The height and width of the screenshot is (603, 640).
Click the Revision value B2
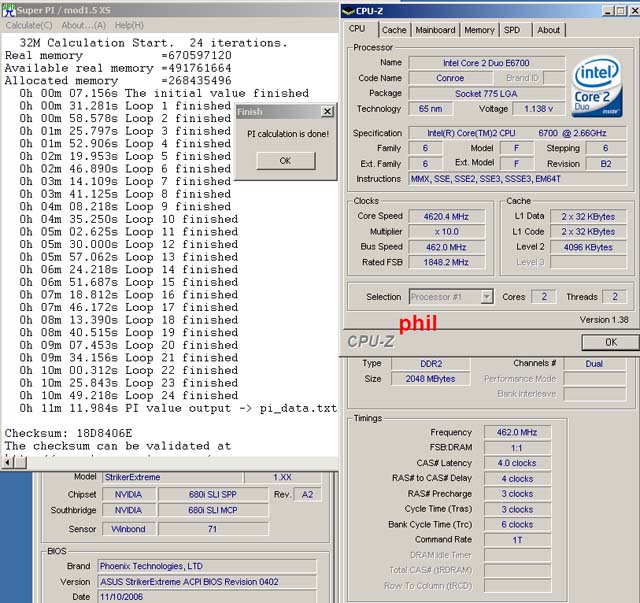coord(606,164)
